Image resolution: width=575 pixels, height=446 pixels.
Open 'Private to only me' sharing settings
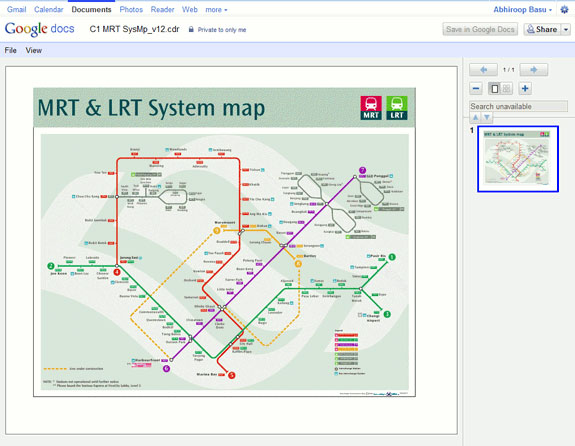221,30
